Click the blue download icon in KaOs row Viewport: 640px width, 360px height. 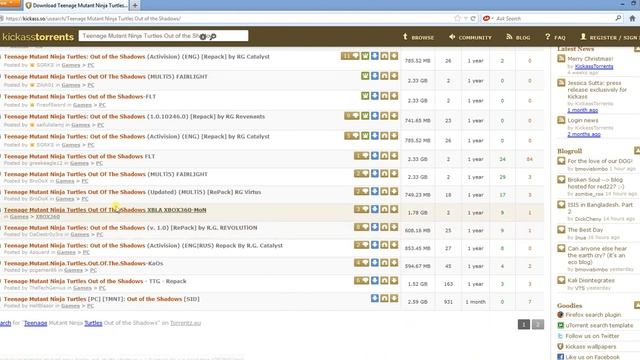point(375,262)
